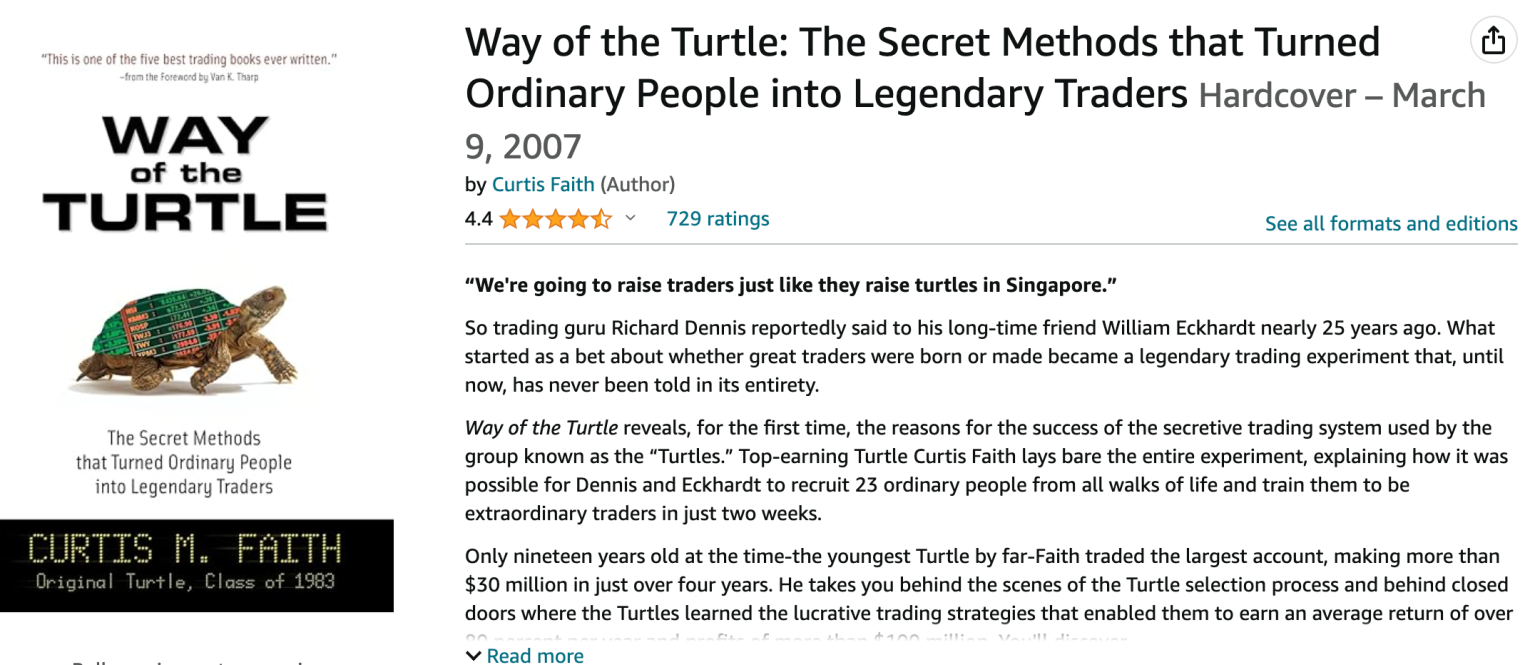Click the WAY of the TURTLE cover title
The height and width of the screenshot is (665, 1535).
pyautogui.click(x=185, y=174)
